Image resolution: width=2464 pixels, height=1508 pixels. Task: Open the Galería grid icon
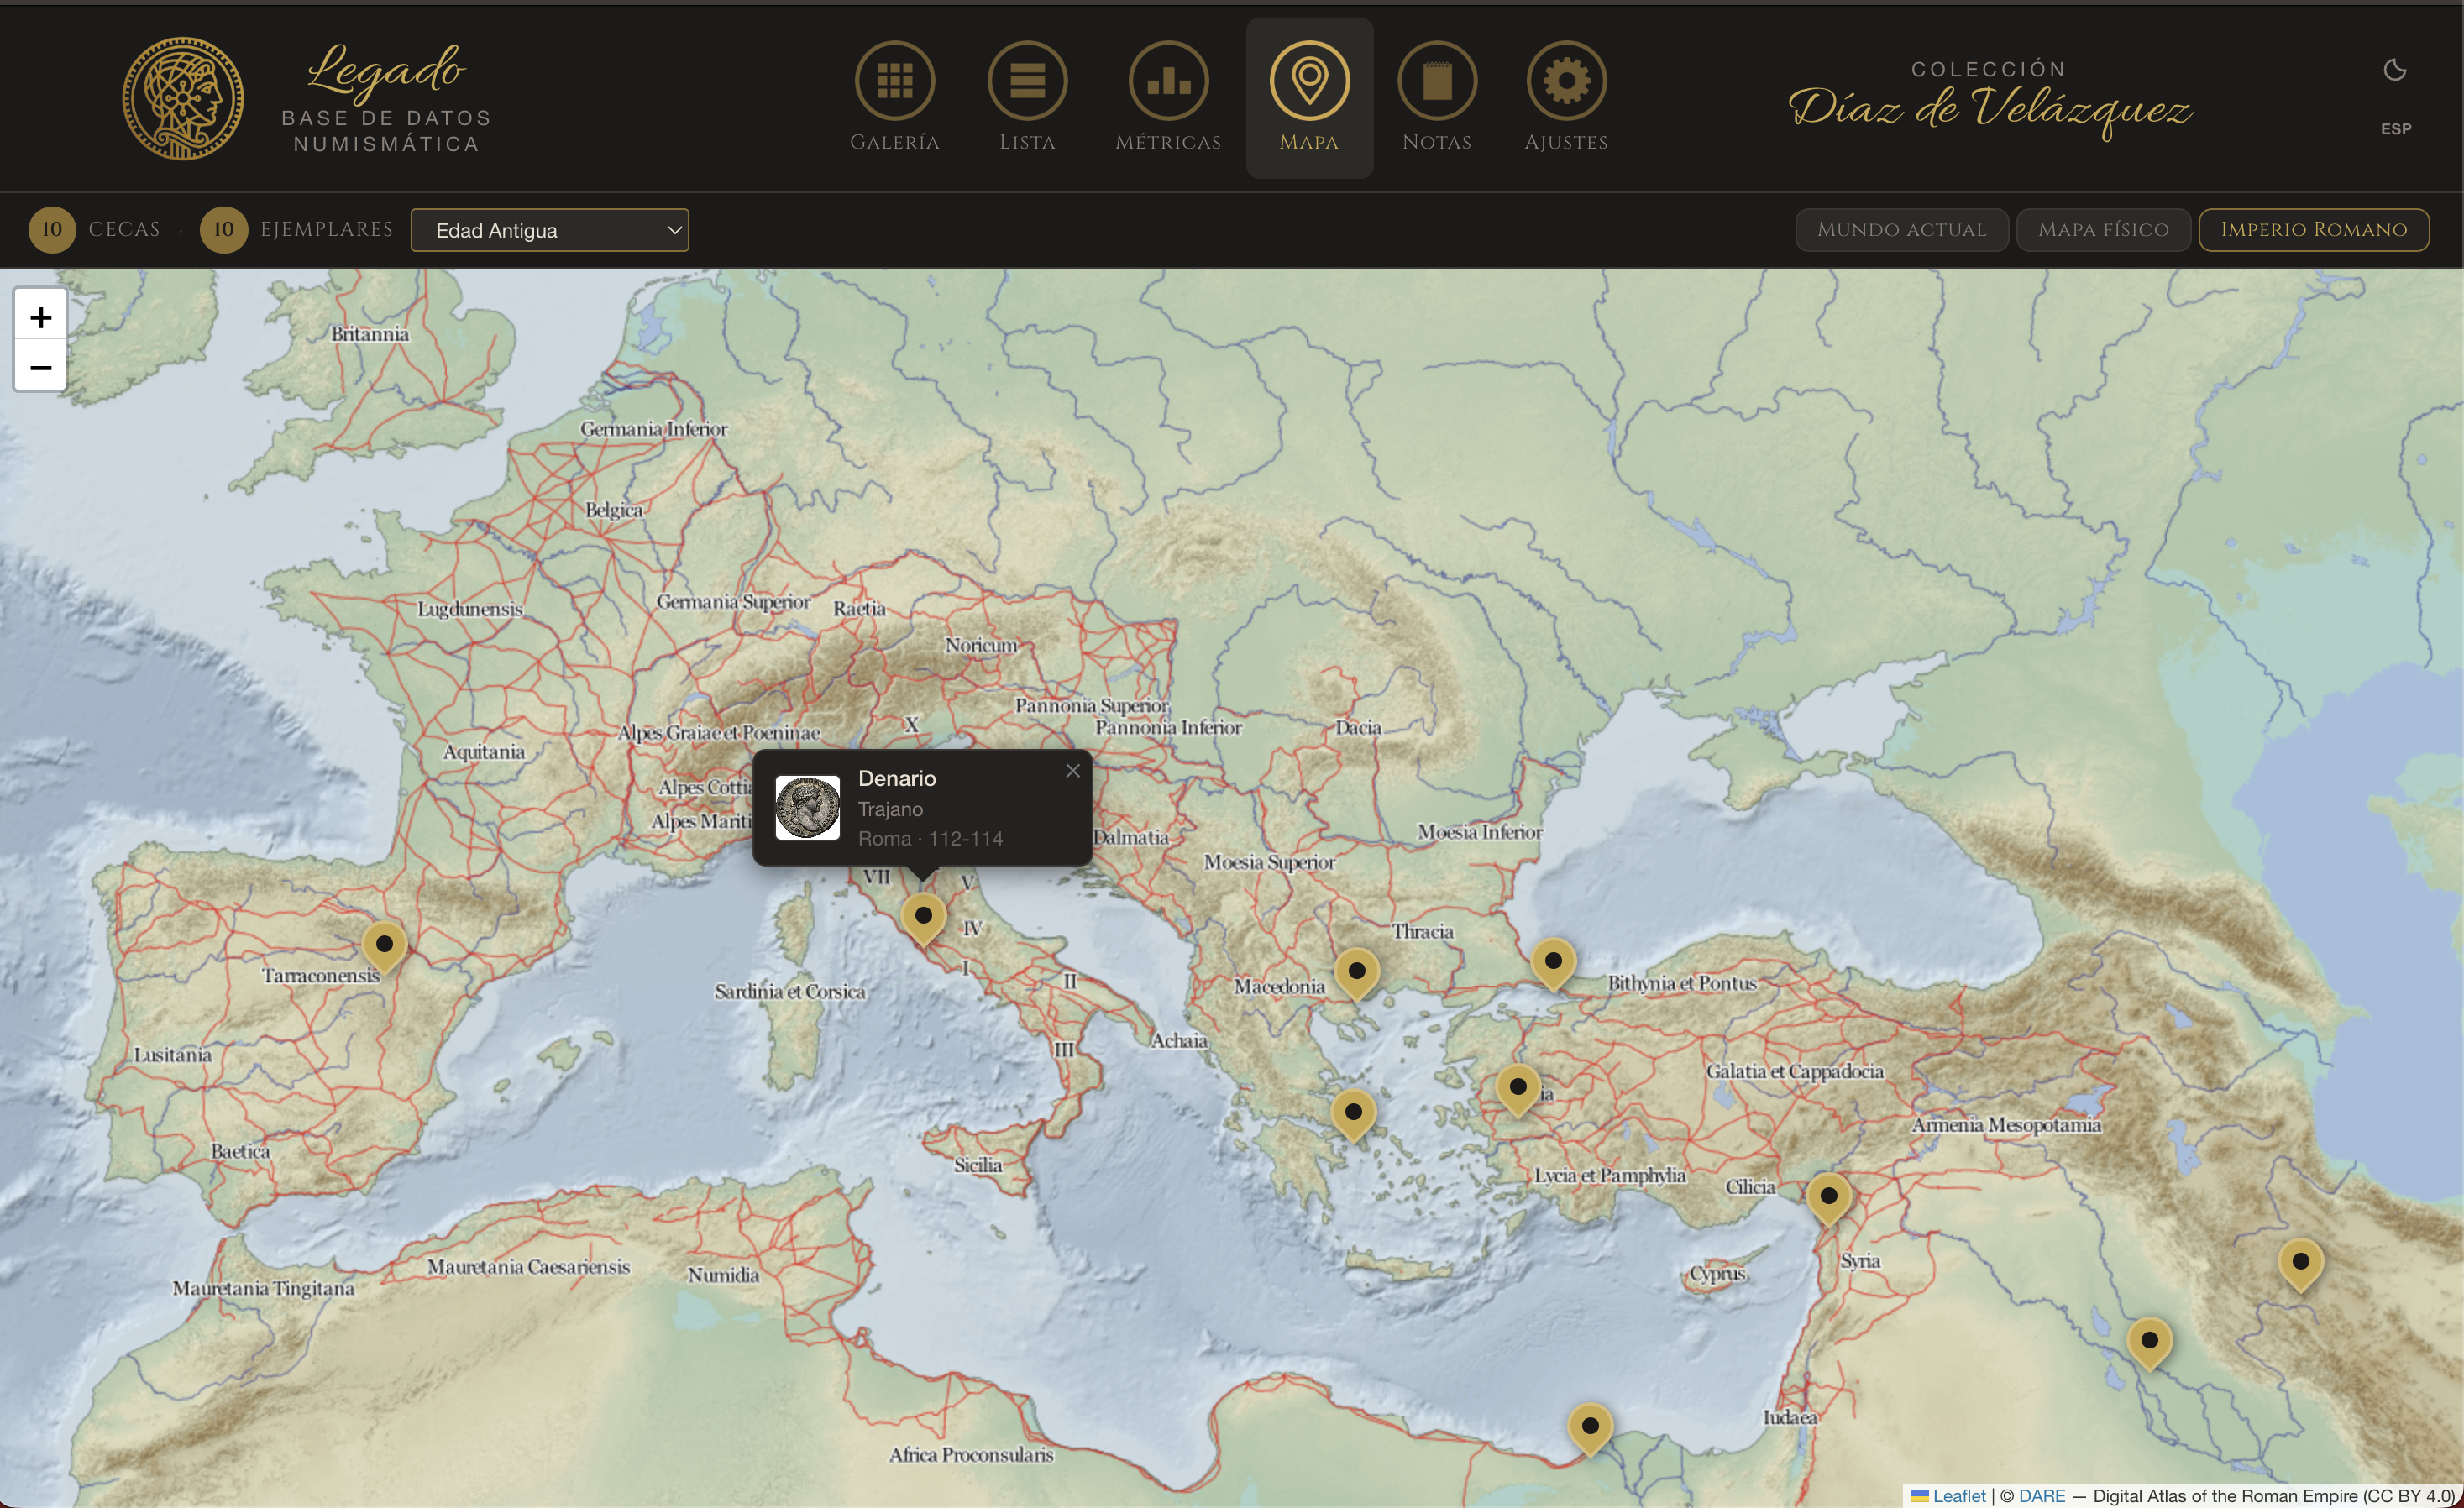894,81
